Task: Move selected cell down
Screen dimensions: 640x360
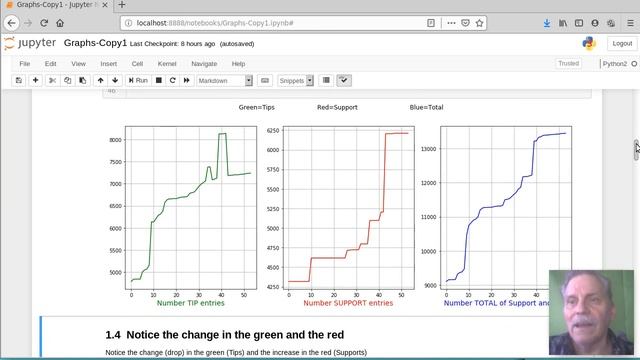Action: pyautogui.click(x=115, y=80)
